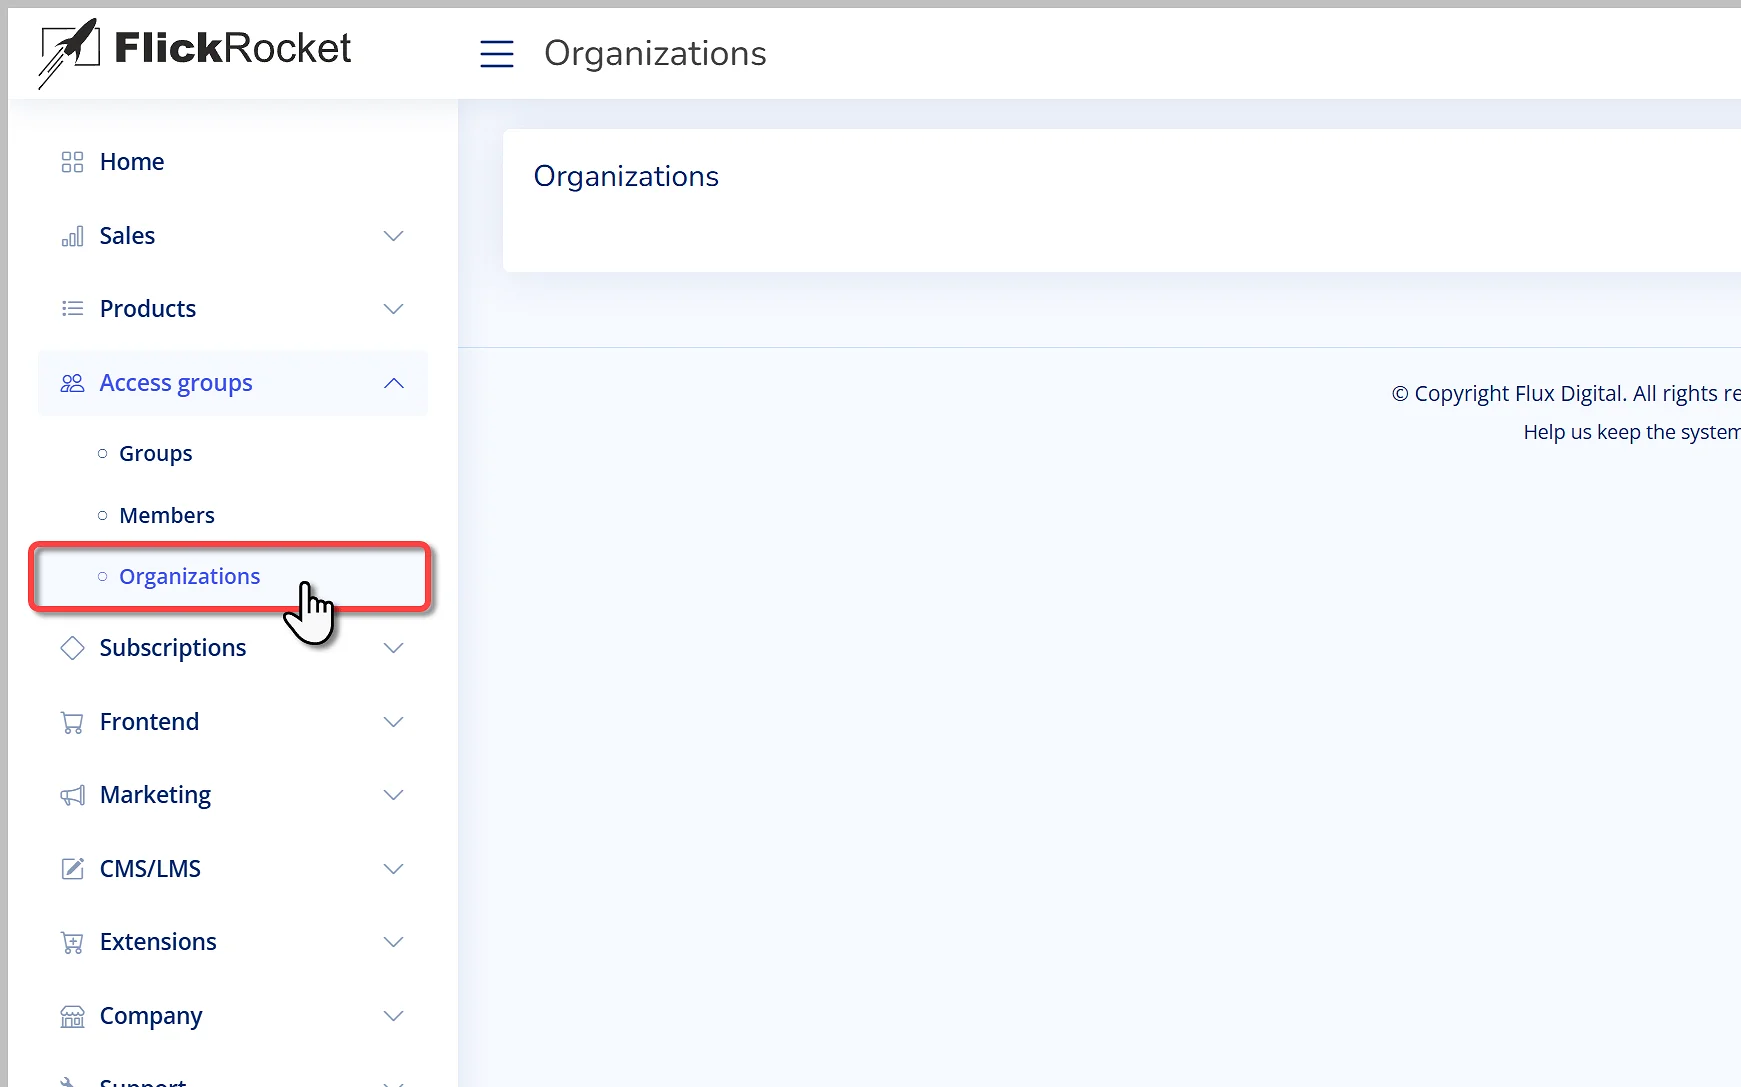Click the FlickRocket rocket logo
This screenshot has height=1087, width=1741.
click(69, 51)
